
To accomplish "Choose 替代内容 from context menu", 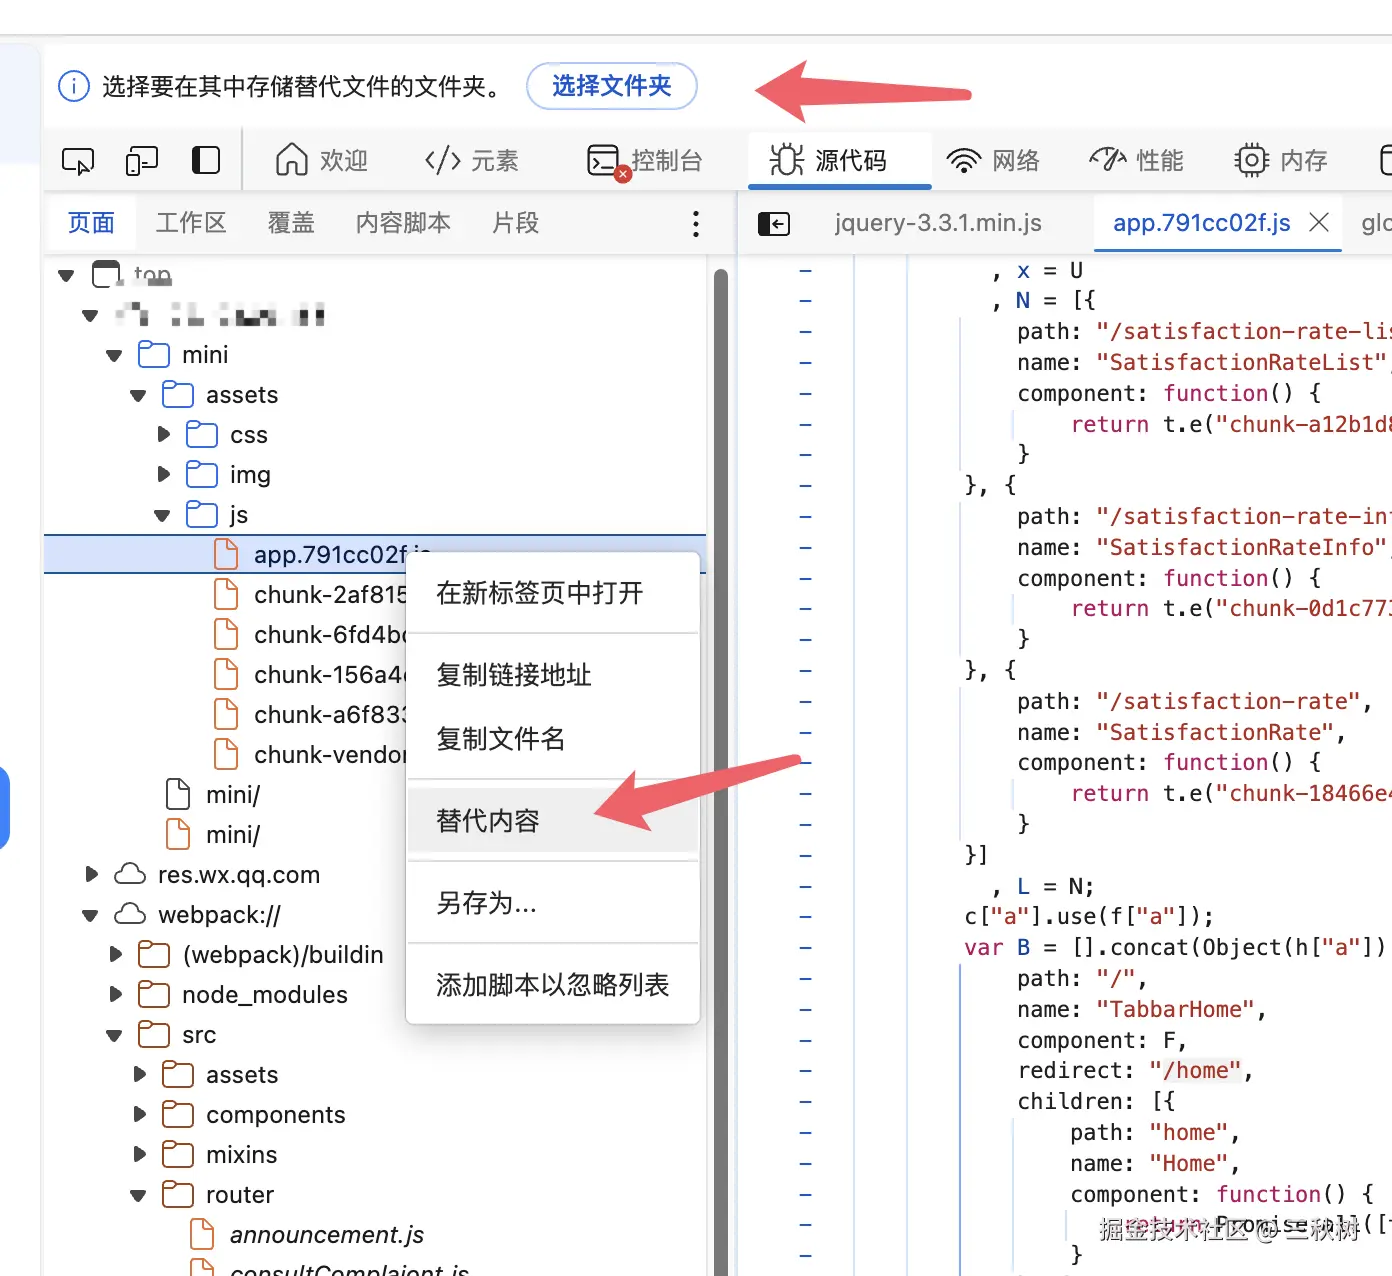I will [552, 821].
